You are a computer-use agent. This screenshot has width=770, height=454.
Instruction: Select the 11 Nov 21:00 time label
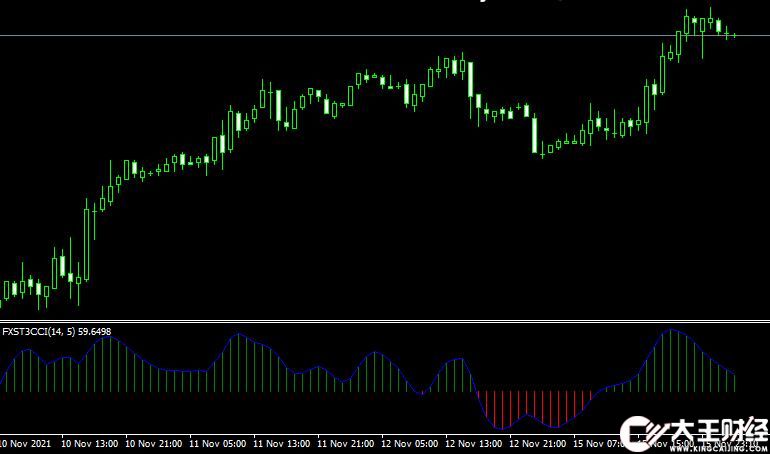(x=345, y=444)
